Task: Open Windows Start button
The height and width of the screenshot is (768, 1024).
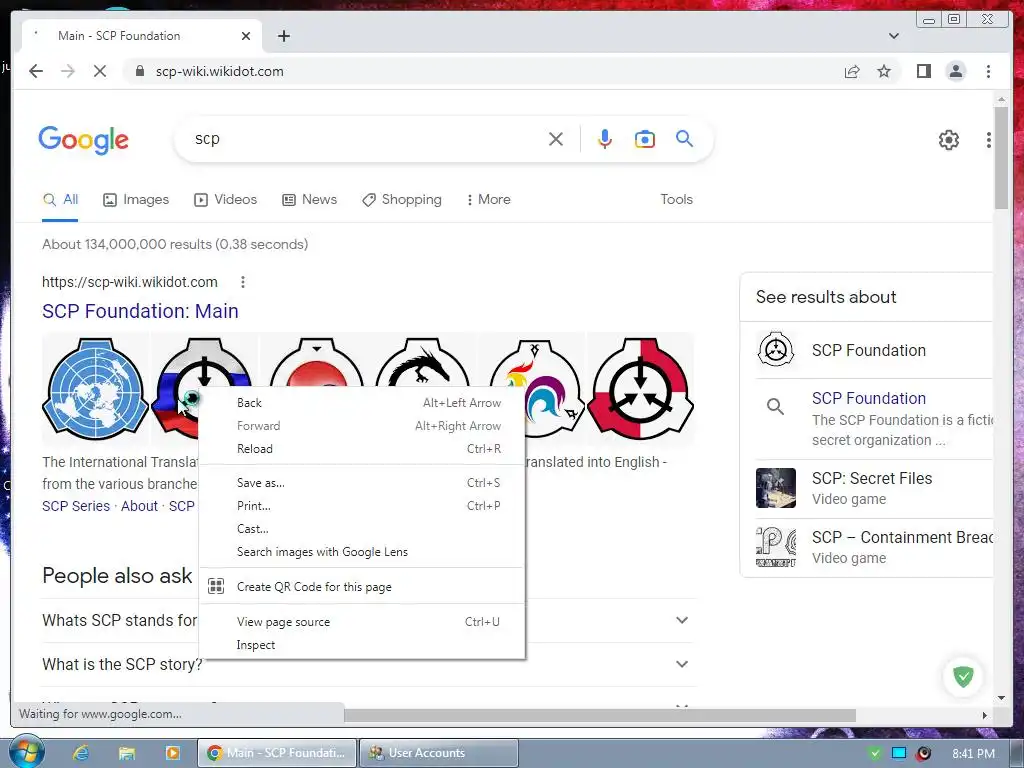Action: (27, 752)
